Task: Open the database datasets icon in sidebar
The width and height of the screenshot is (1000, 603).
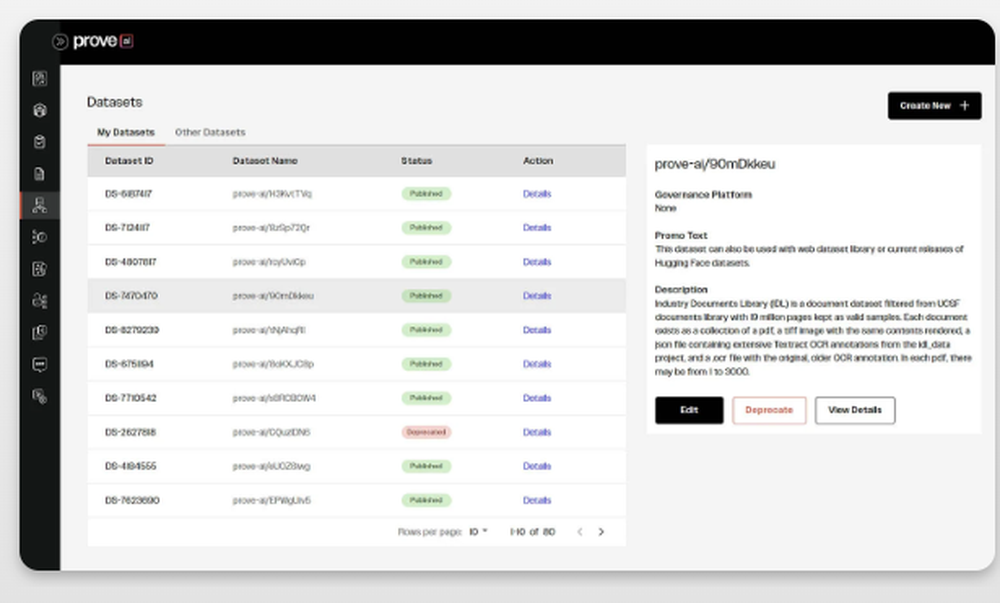Action: pyautogui.click(x=40, y=142)
